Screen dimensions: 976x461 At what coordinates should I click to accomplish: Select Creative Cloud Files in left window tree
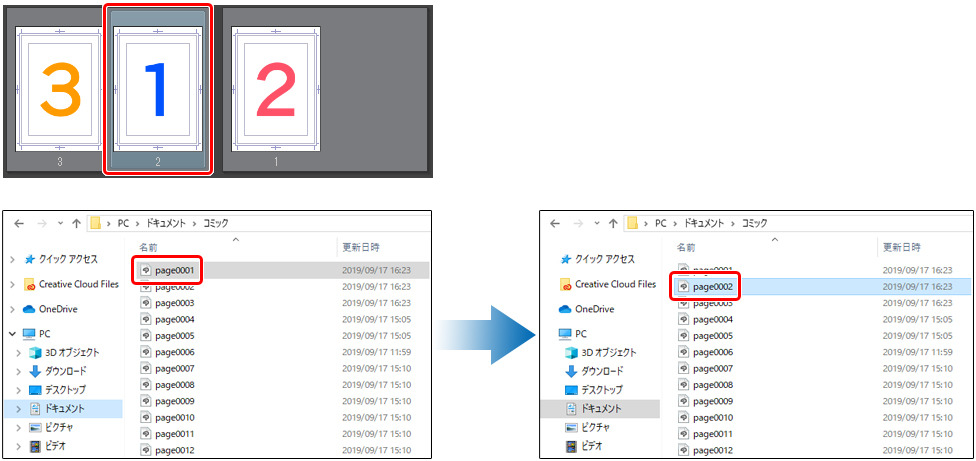(78, 284)
